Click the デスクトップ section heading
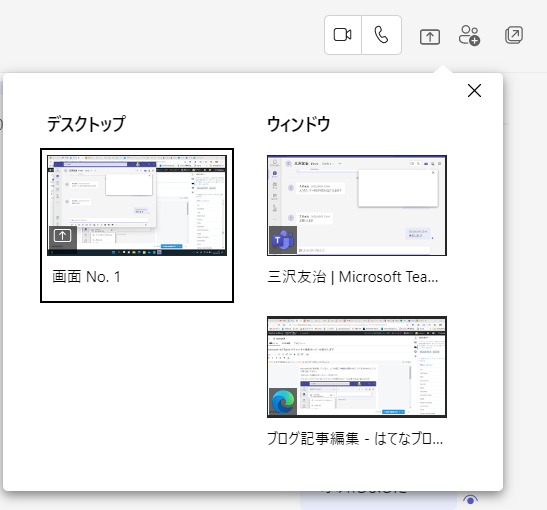Viewport: 547px width, 510px height. [x=86, y=124]
